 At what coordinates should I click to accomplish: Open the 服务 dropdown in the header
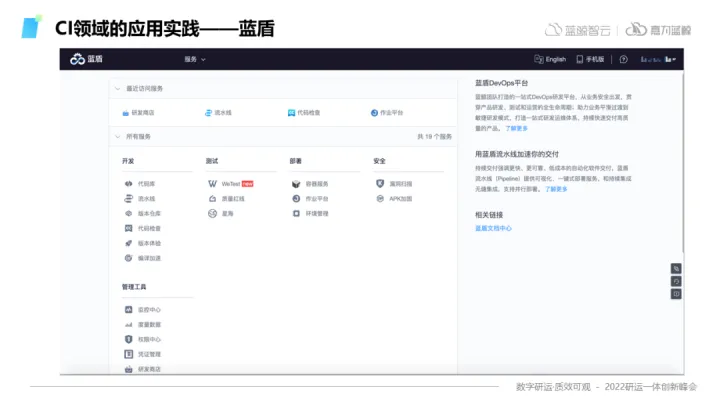195,59
